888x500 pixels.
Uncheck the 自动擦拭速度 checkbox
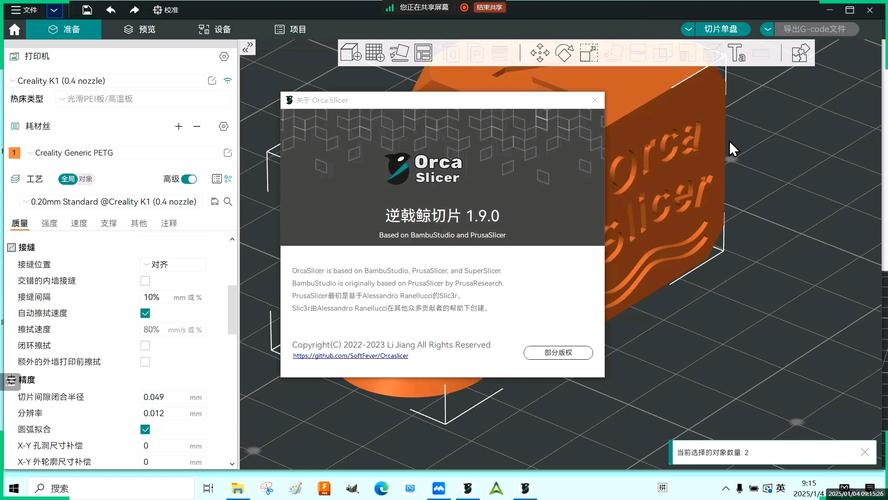coord(145,313)
